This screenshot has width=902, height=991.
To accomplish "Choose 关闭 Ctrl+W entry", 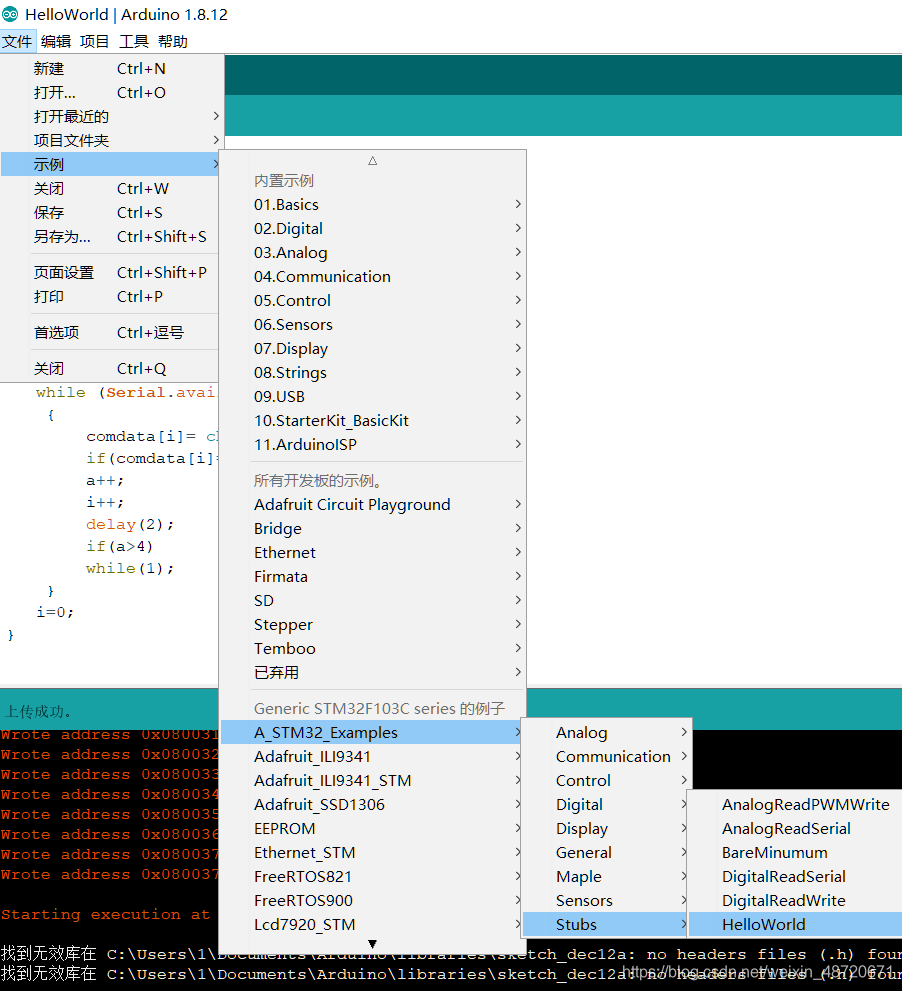I will tap(110, 188).
